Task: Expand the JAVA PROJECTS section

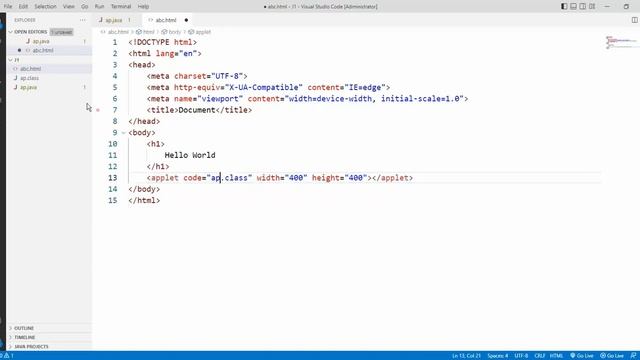Action: [31, 347]
